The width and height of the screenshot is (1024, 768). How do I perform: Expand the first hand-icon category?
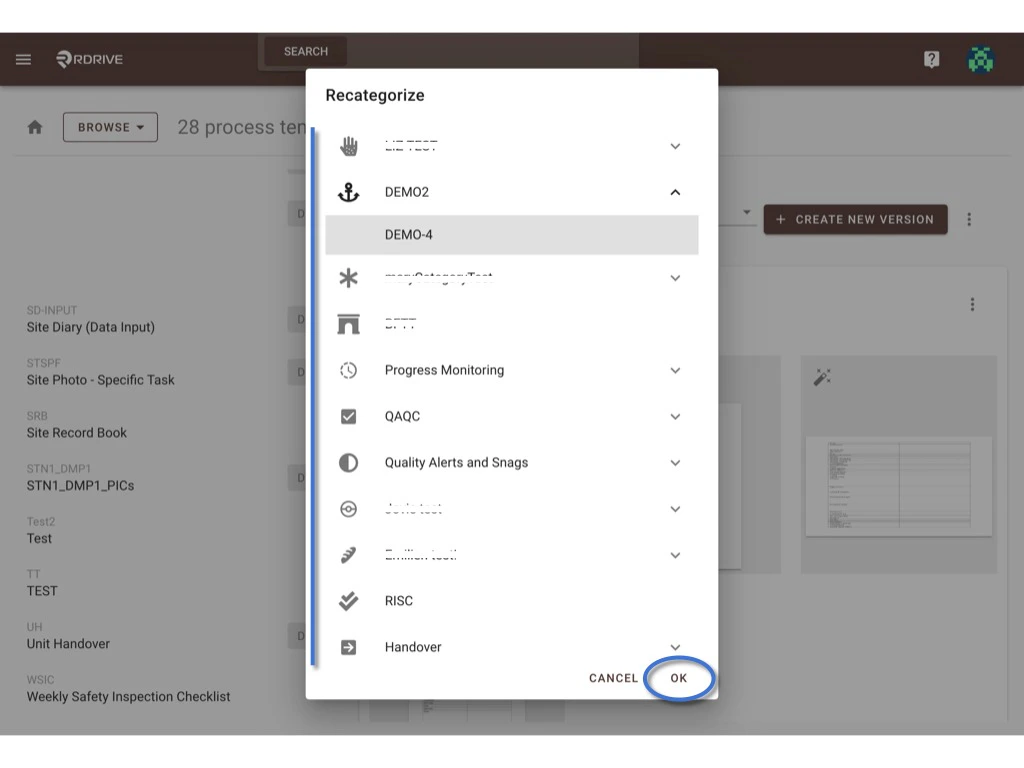675,146
